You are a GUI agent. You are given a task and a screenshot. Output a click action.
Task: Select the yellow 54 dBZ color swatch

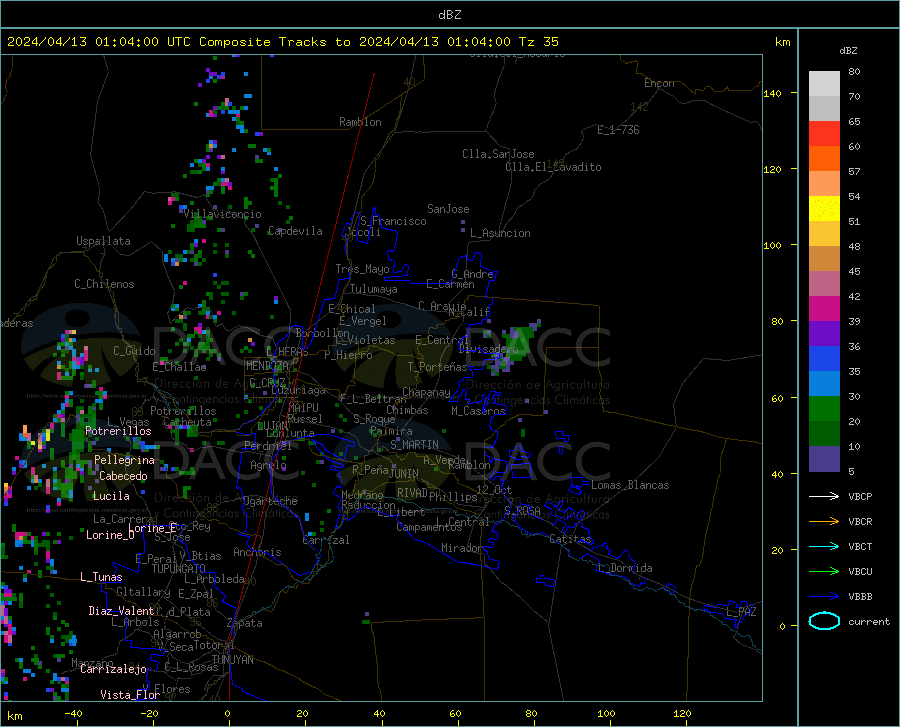tap(824, 208)
